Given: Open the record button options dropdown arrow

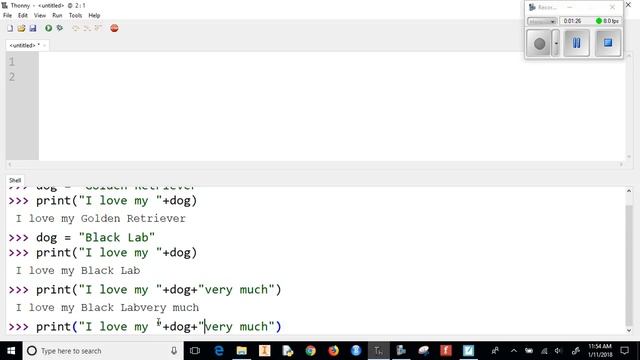Looking at the screenshot, I should click(556, 43).
